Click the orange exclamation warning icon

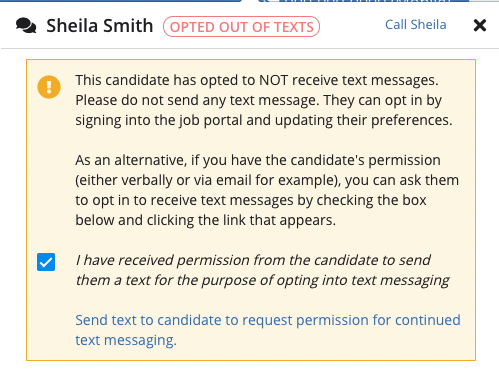[49, 87]
